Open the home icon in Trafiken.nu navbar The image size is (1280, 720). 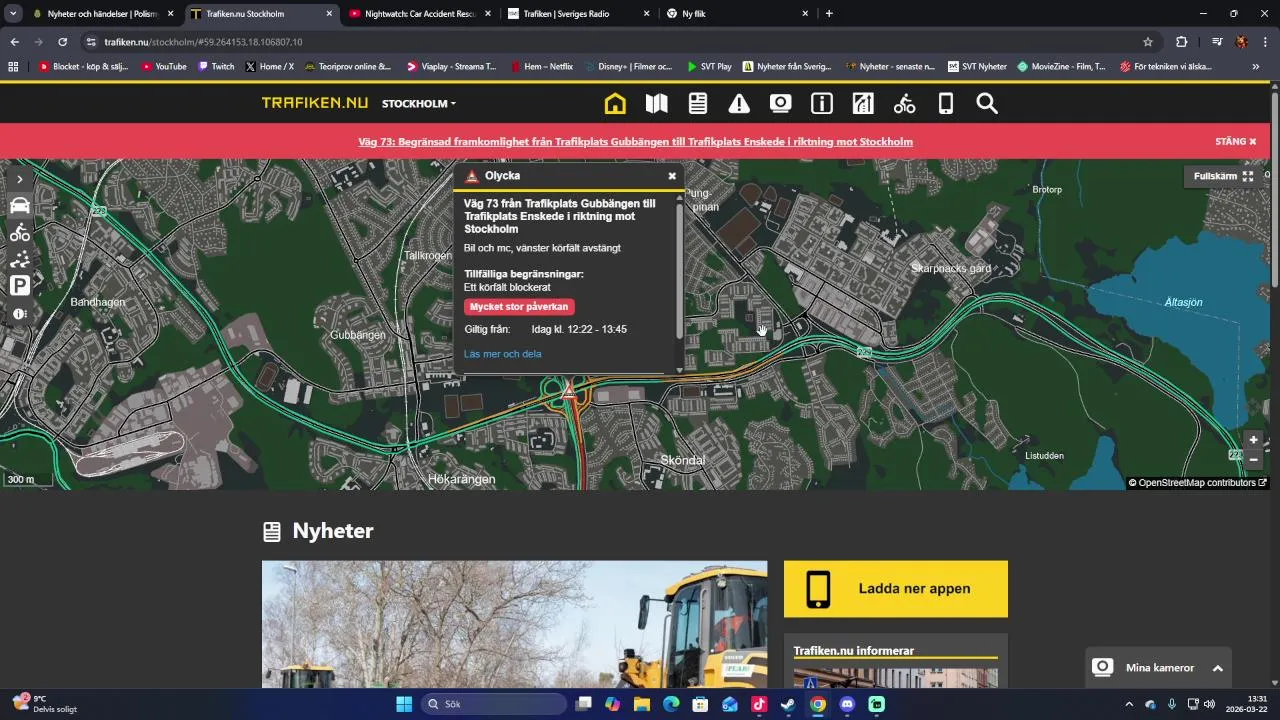click(615, 104)
